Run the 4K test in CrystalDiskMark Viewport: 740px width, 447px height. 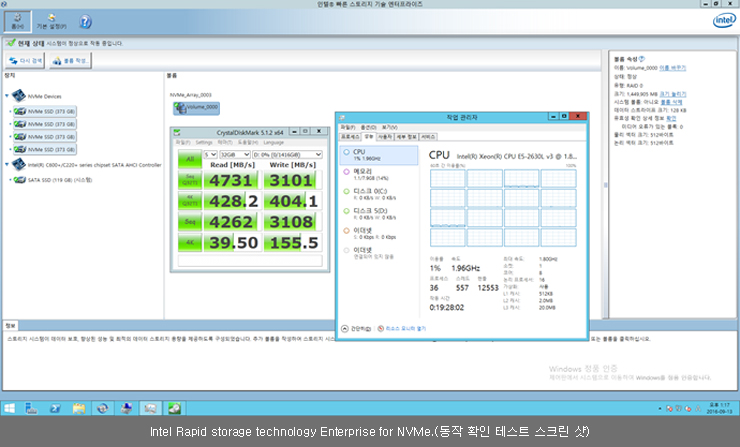tap(190, 242)
